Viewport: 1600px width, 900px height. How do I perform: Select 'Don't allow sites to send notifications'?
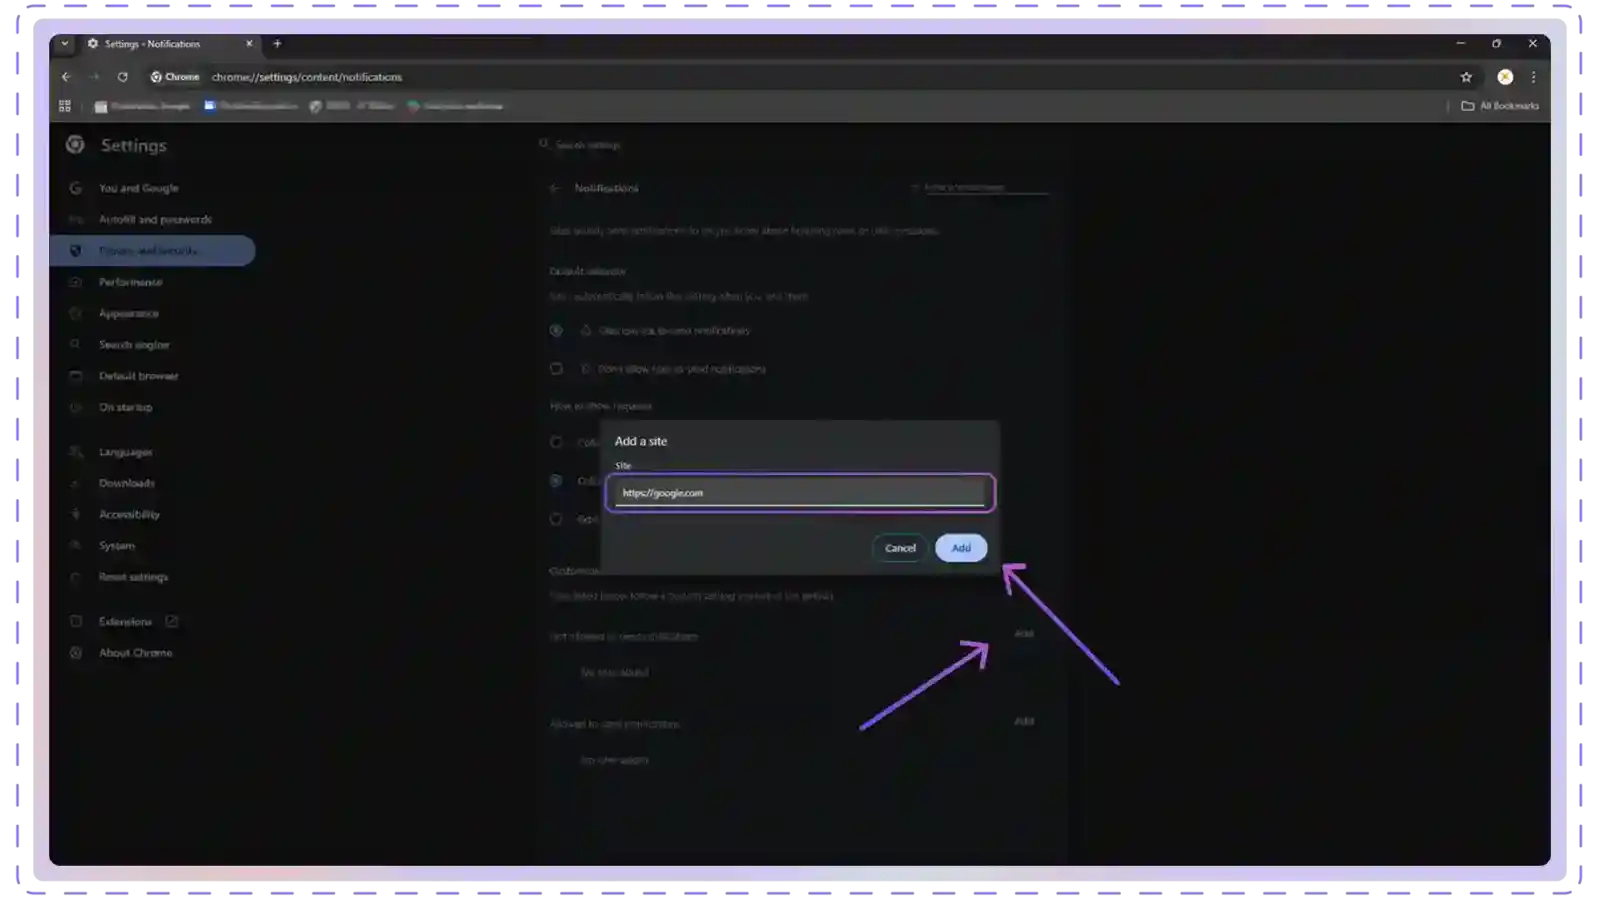(x=557, y=369)
